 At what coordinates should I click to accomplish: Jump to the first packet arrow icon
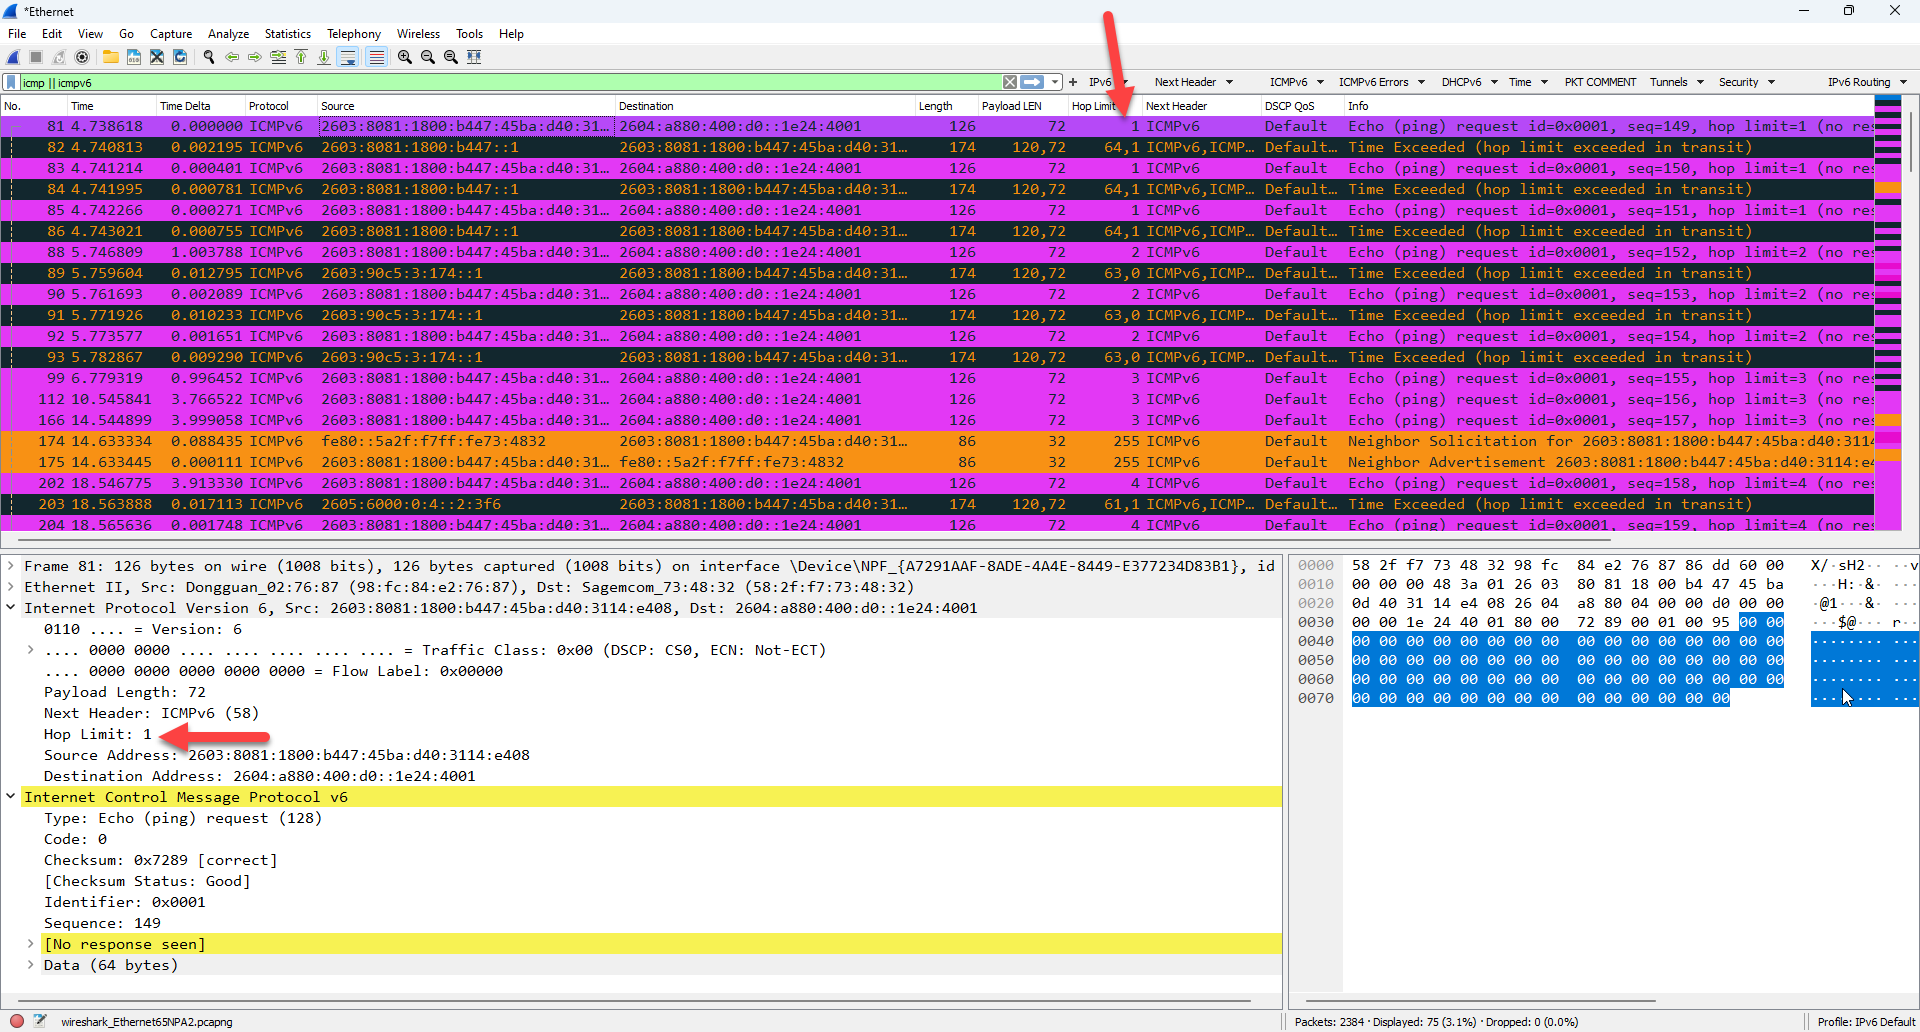click(301, 57)
